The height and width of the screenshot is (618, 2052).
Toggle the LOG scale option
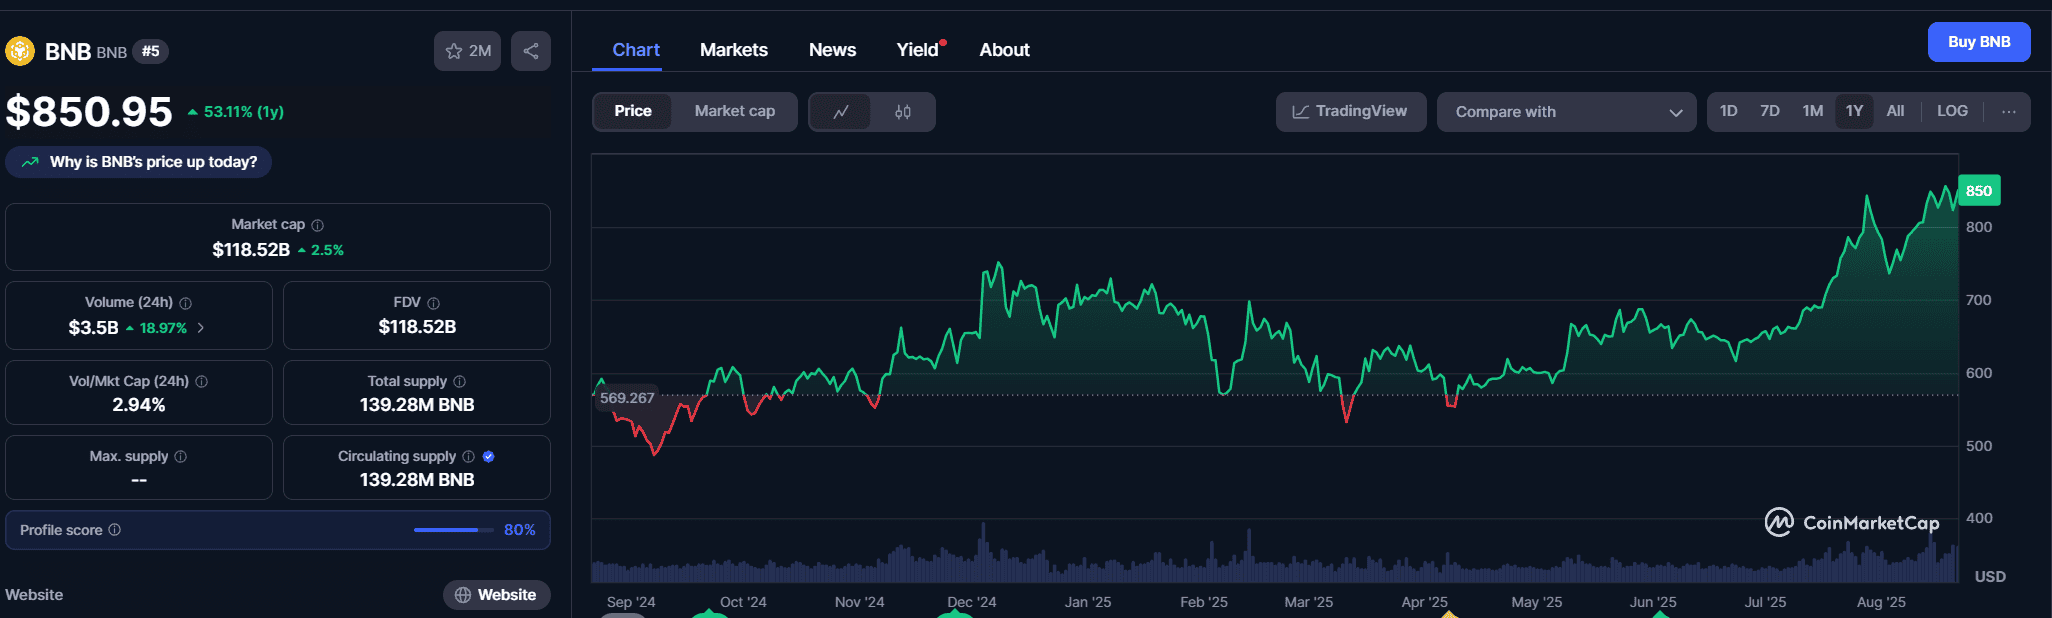(1951, 111)
